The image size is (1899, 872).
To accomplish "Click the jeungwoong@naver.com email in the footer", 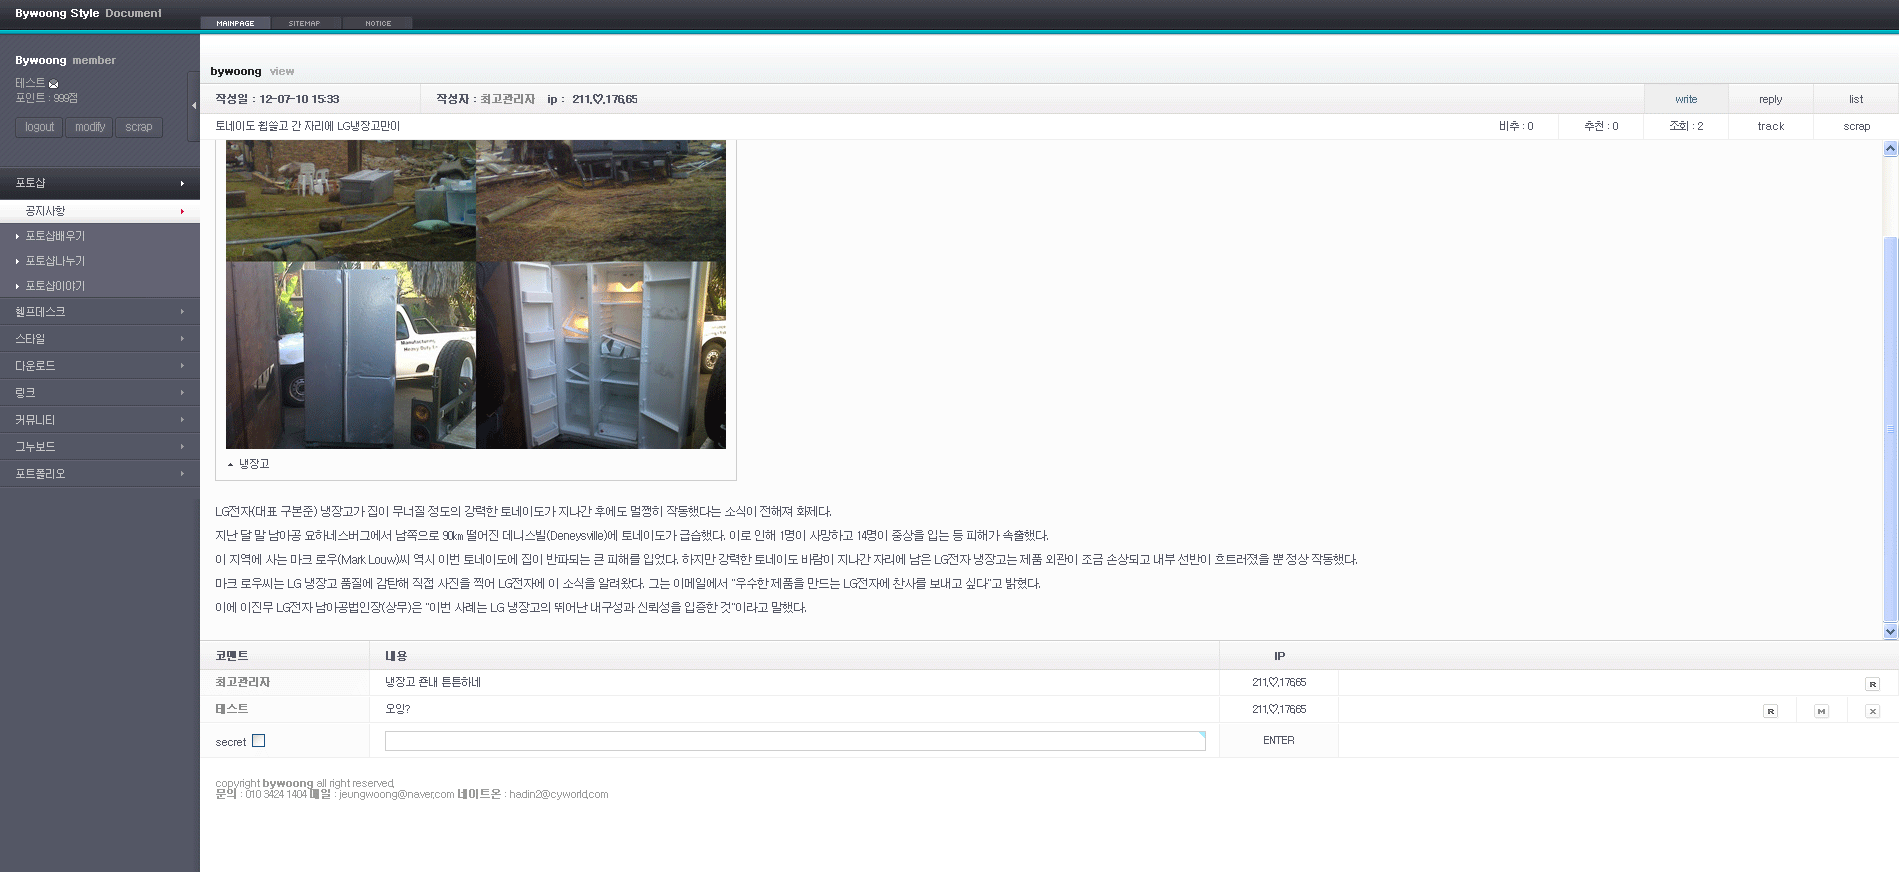I will point(396,794).
